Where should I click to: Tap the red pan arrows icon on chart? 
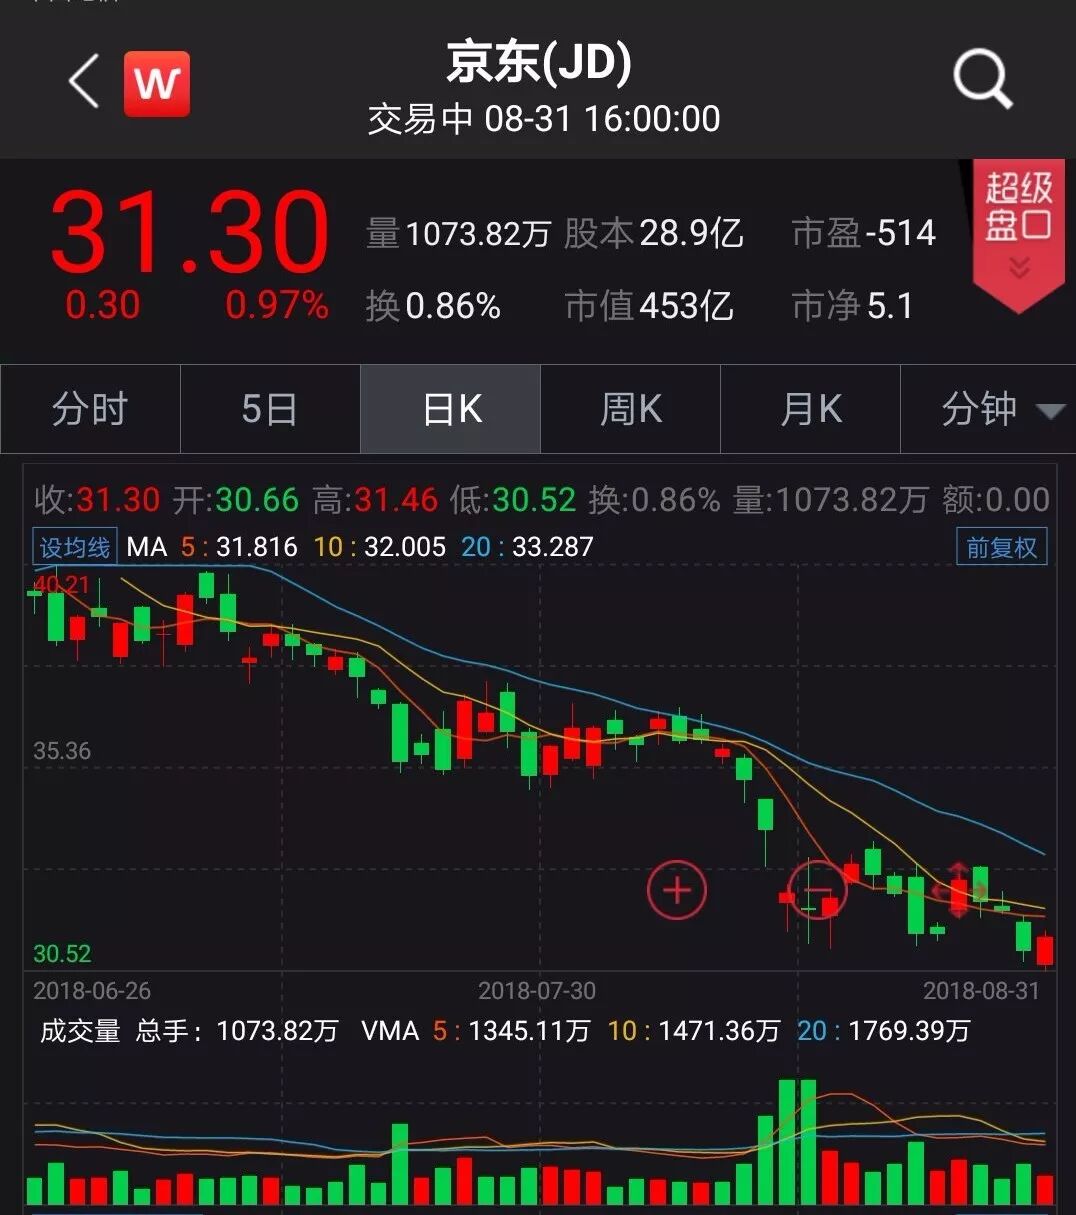click(958, 889)
